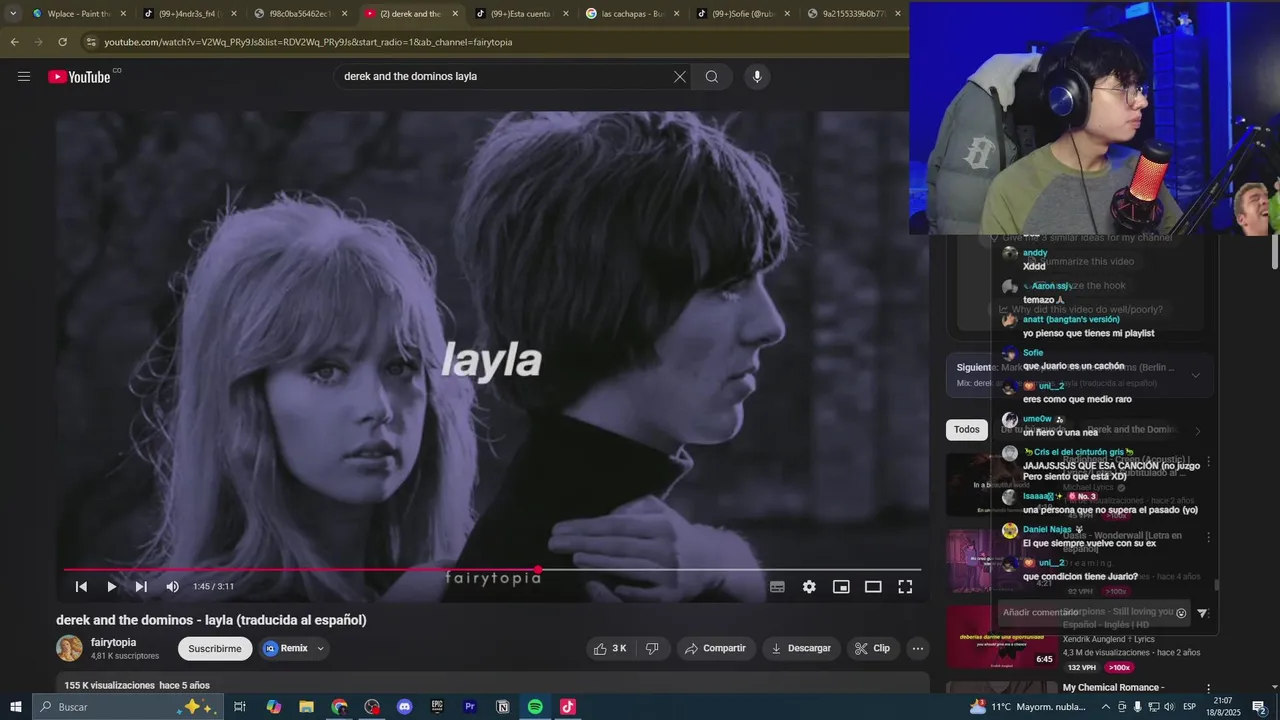
Task: Play the paused video
Action: (111, 587)
